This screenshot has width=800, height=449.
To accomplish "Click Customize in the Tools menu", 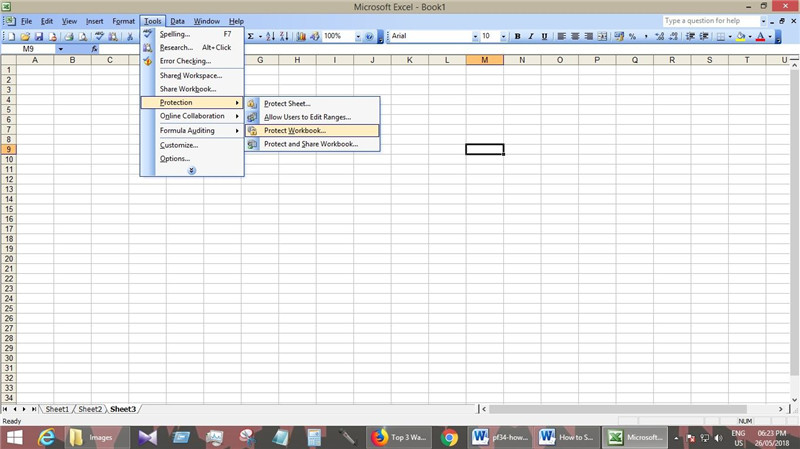I will pyautogui.click(x=192, y=145).
